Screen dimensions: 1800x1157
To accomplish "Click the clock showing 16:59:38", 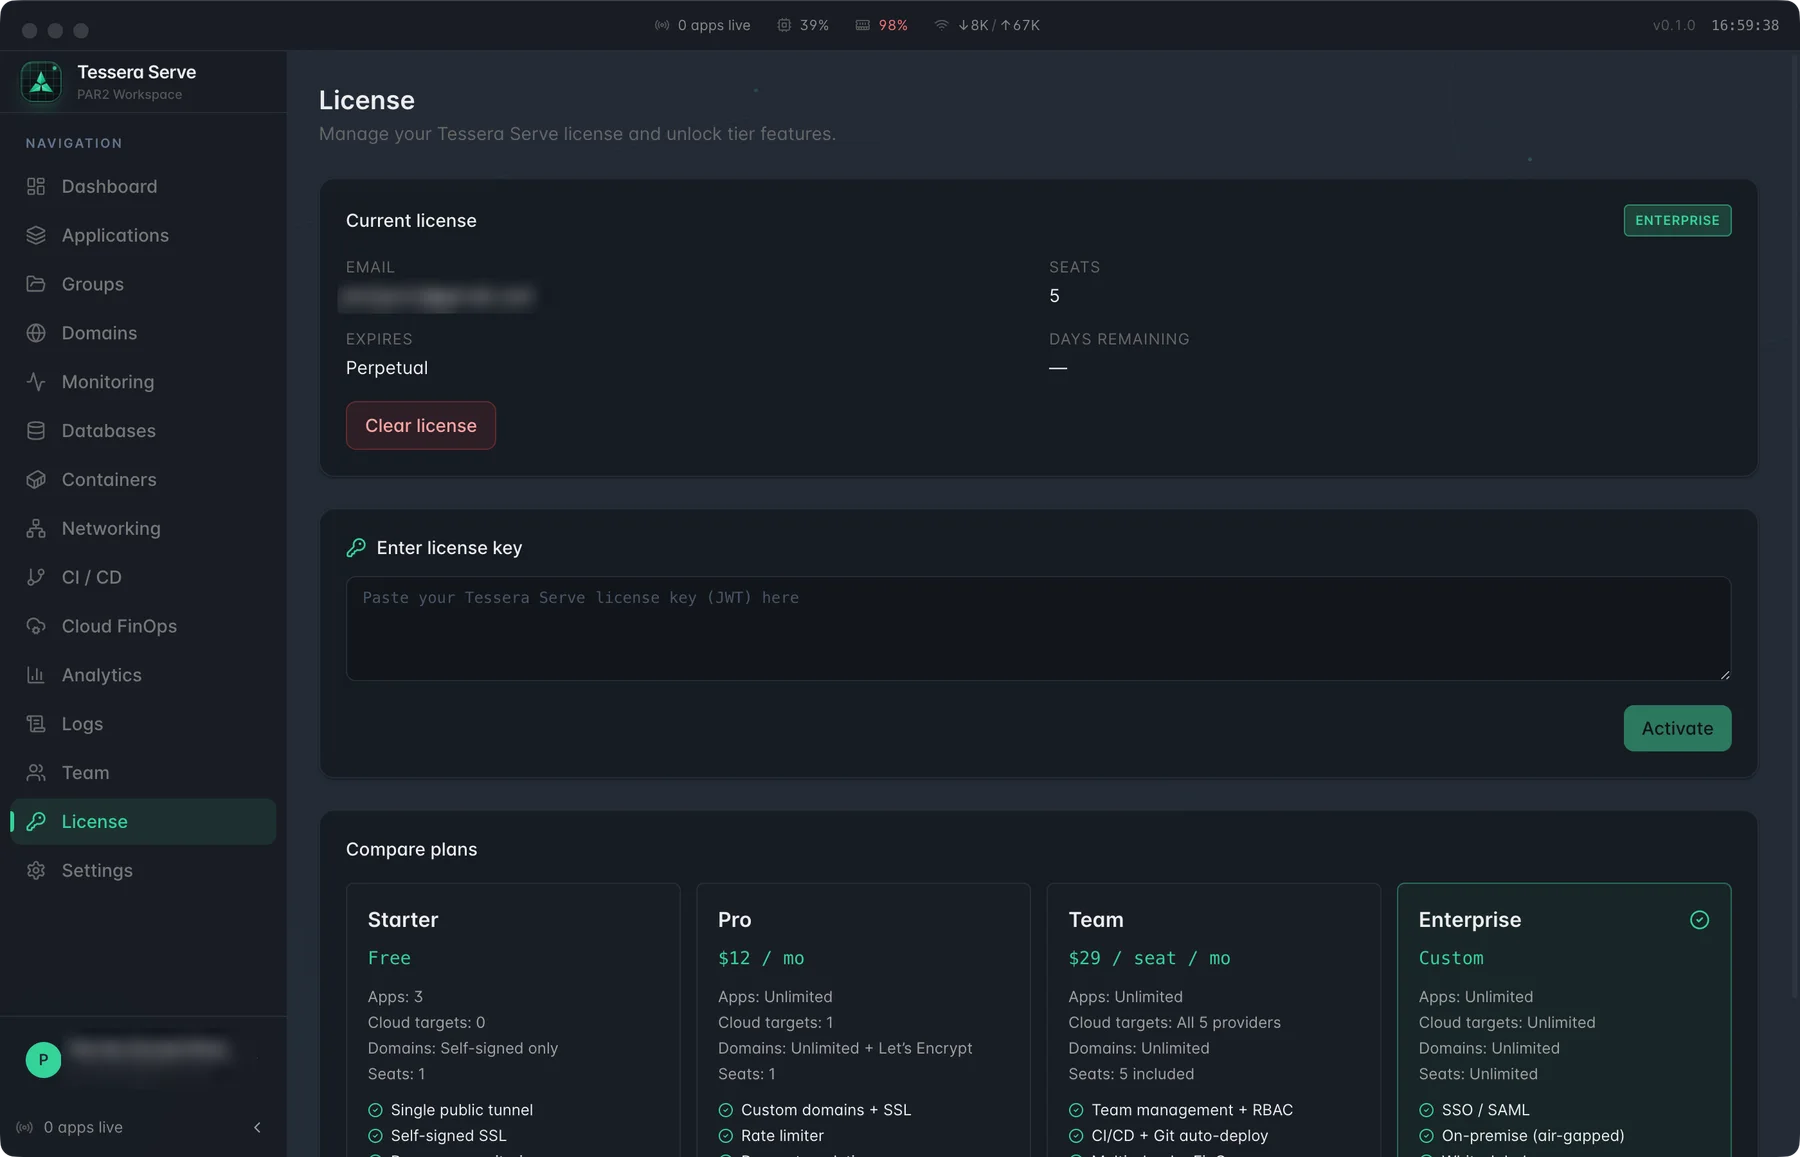I will (1745, 25).
